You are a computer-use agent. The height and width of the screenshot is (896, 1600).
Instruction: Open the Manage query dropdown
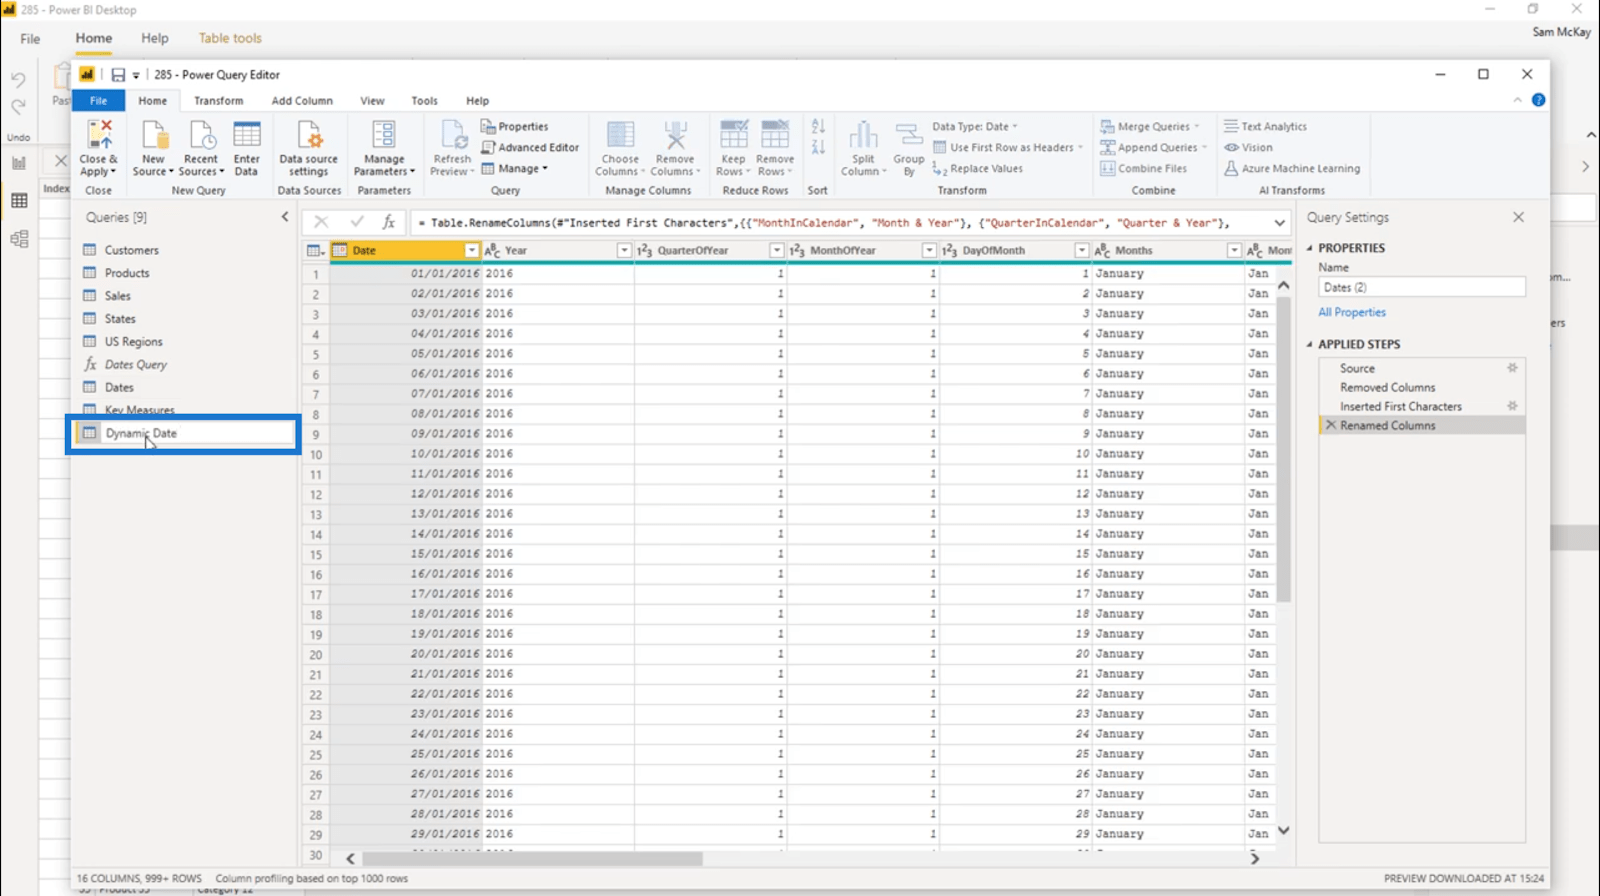click(515, 169)
